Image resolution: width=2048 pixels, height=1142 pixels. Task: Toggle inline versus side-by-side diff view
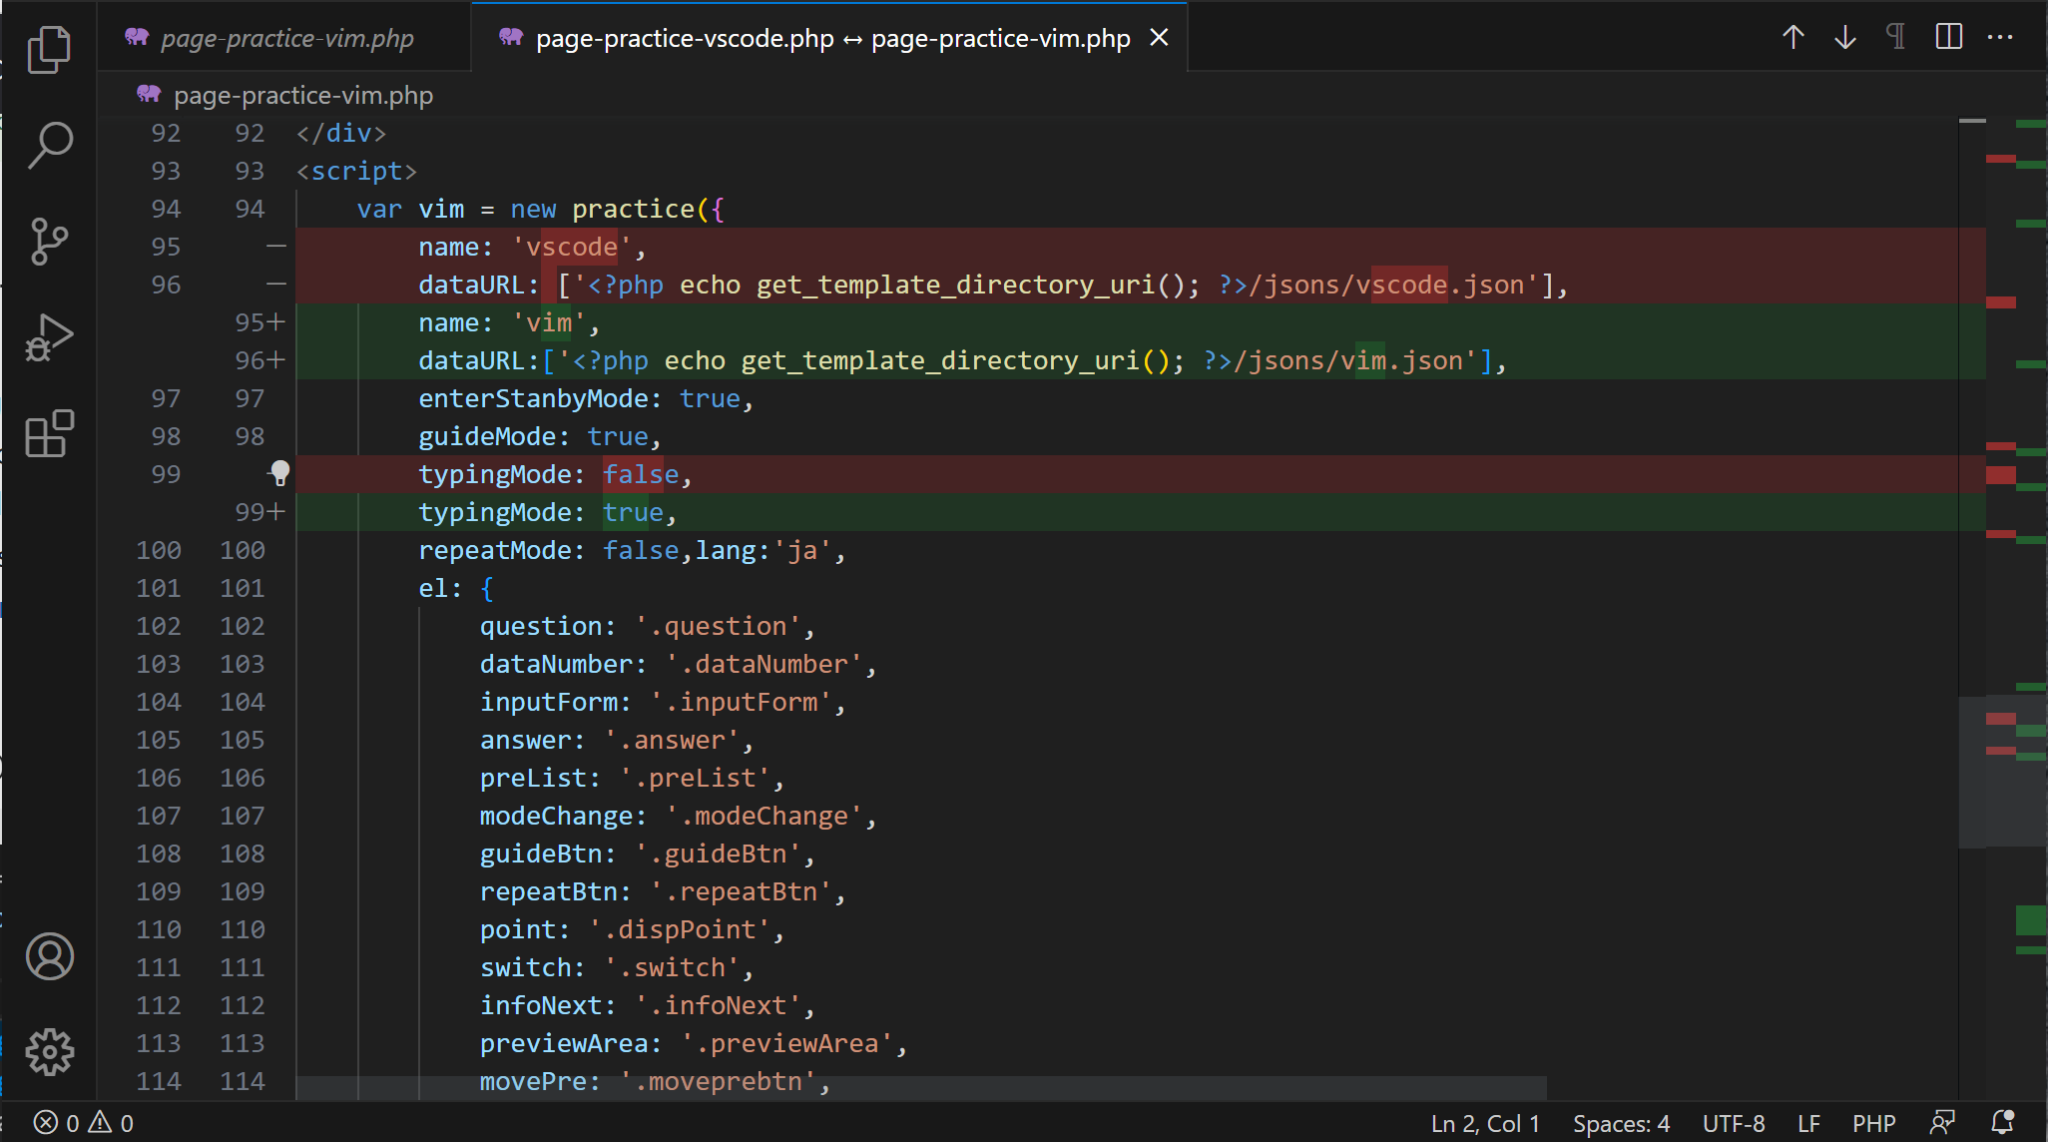1949,38
